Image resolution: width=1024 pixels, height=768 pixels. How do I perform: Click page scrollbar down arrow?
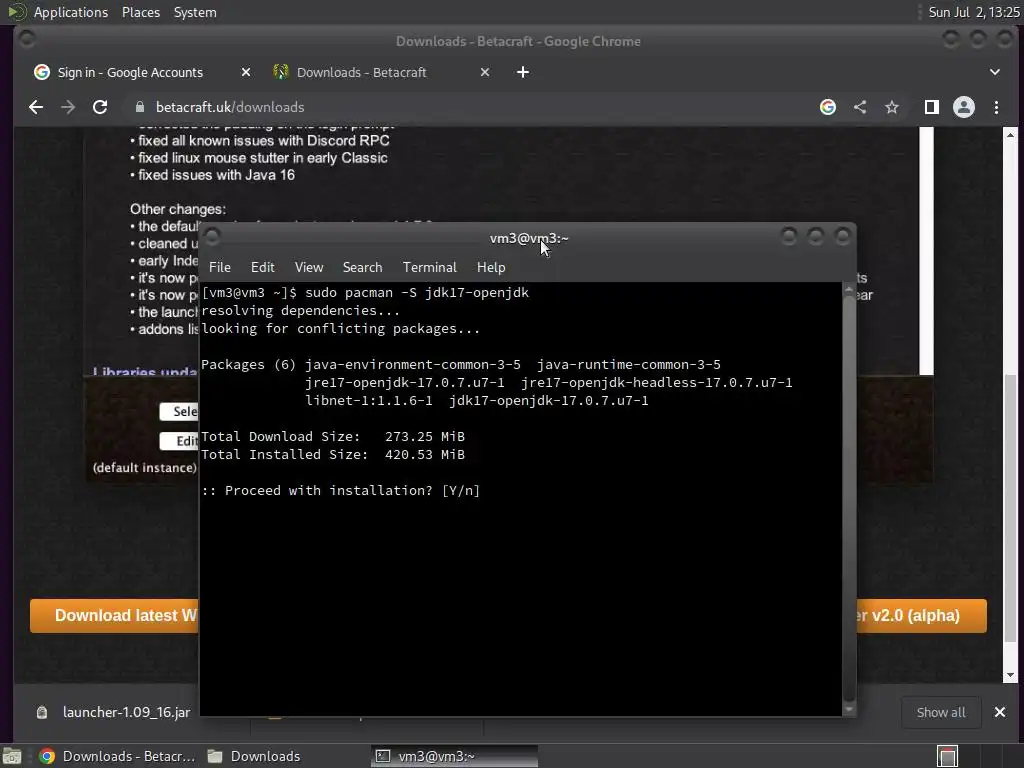1010,675
